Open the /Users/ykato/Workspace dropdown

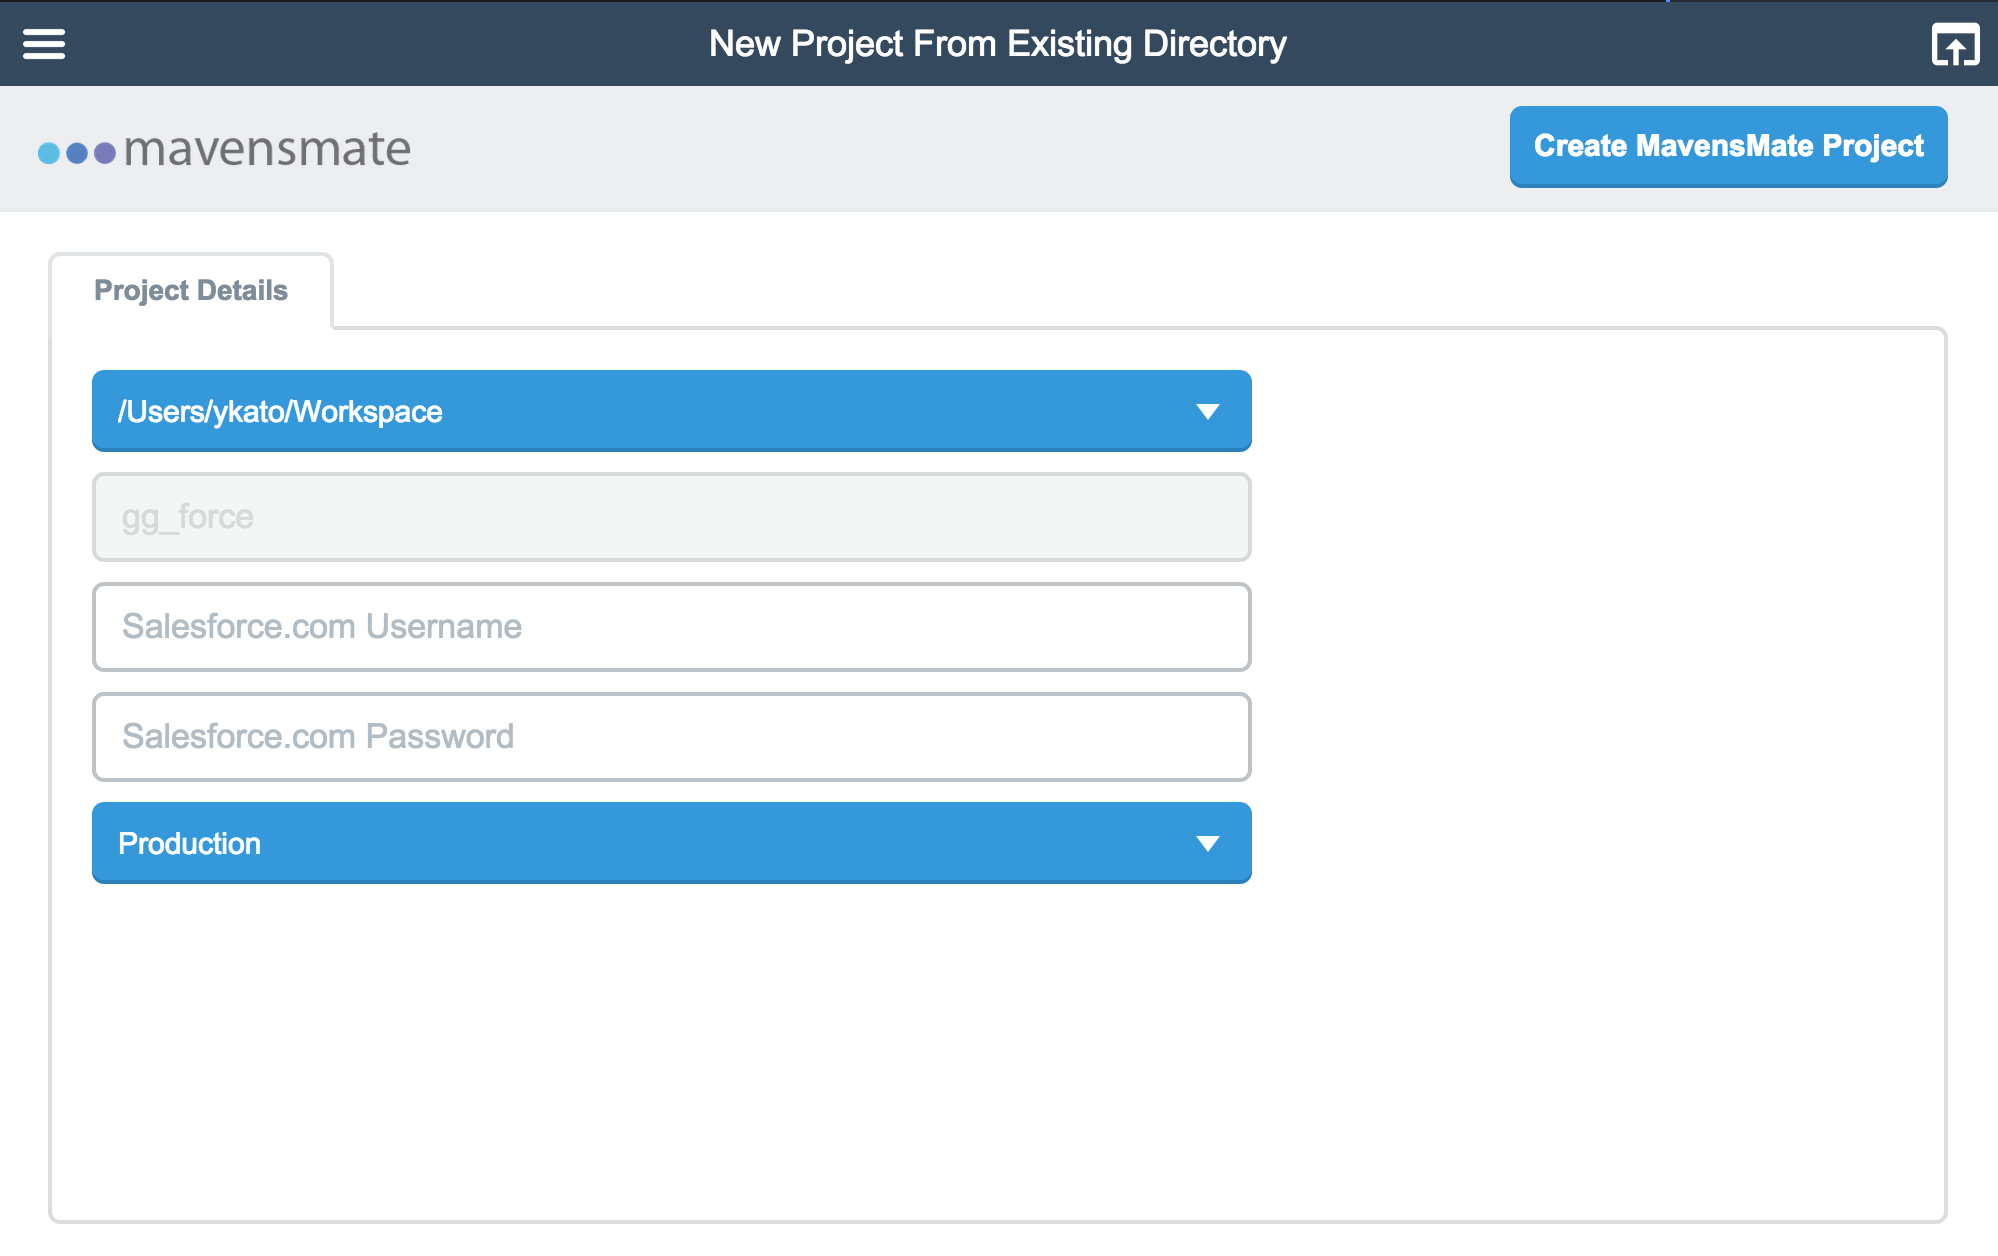671,411
